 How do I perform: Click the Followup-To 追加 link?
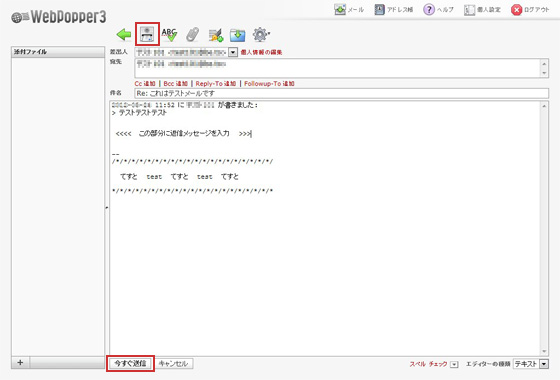[269, 84]
